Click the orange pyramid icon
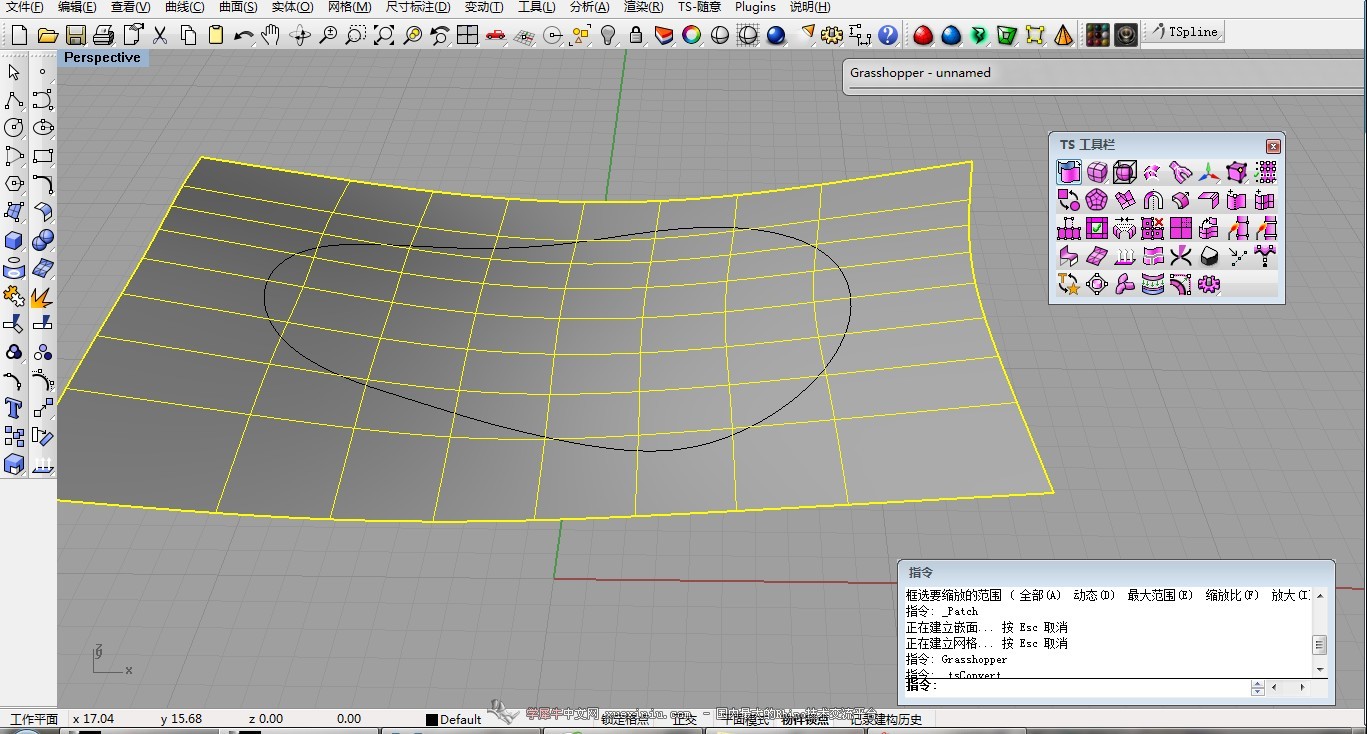 coord(1063,35)
